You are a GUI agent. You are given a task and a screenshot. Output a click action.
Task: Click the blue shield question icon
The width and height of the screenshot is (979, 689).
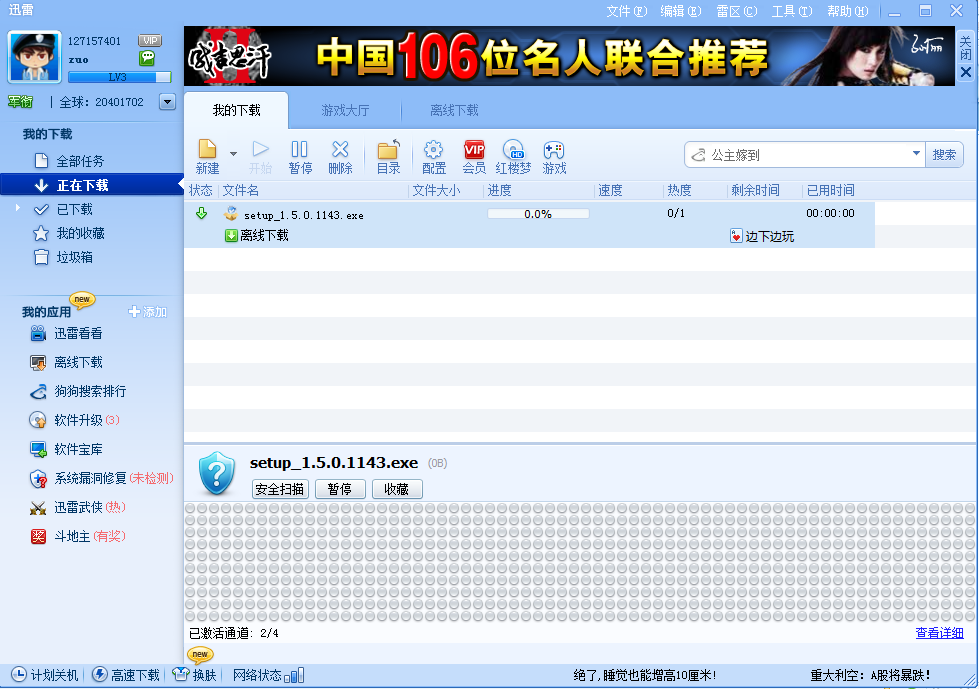pyautogui.click(x=217, y=474)
